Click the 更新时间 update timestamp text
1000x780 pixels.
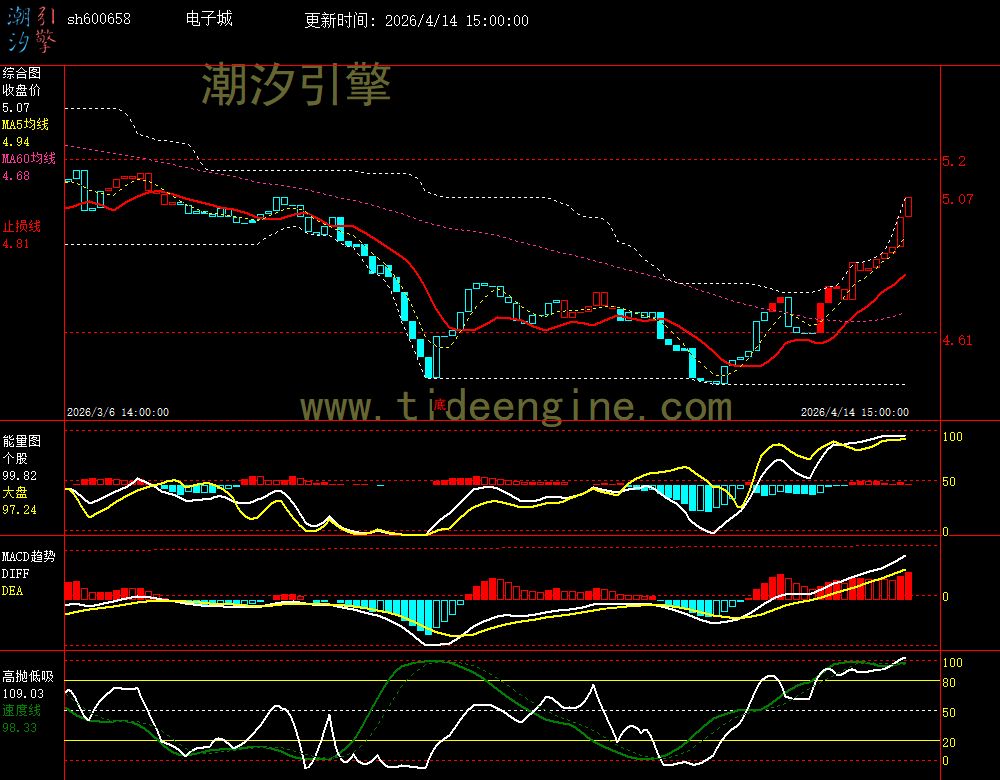click(417, 20)
